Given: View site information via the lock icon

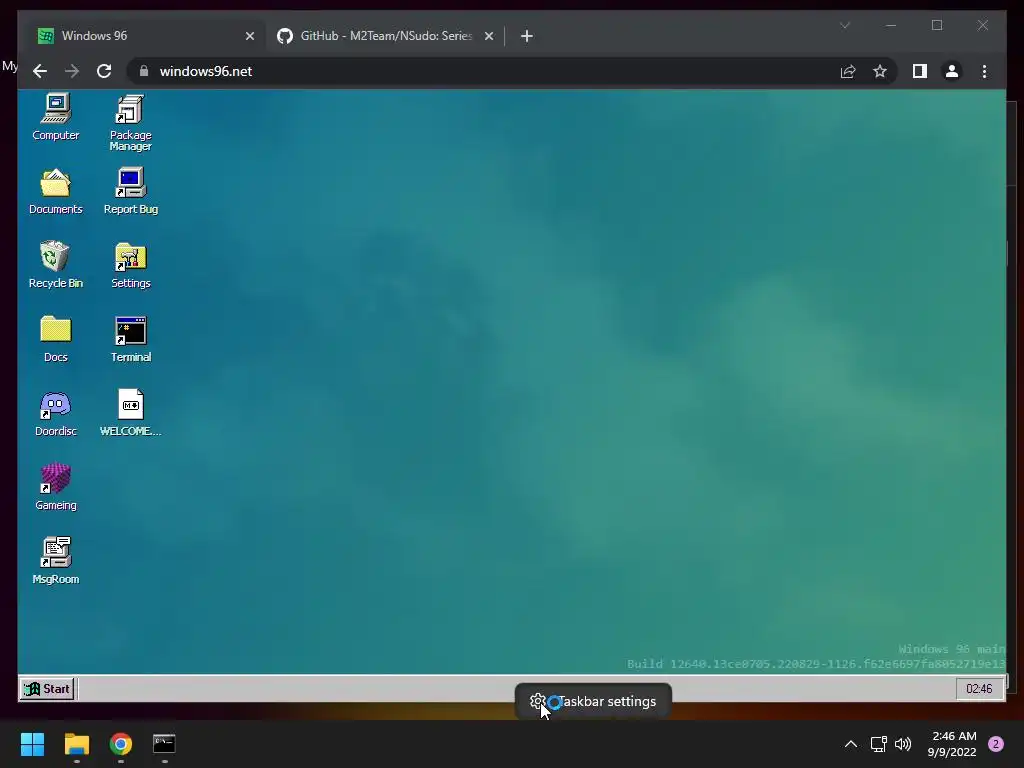Looking at the screenshot, I should [144, 71].
